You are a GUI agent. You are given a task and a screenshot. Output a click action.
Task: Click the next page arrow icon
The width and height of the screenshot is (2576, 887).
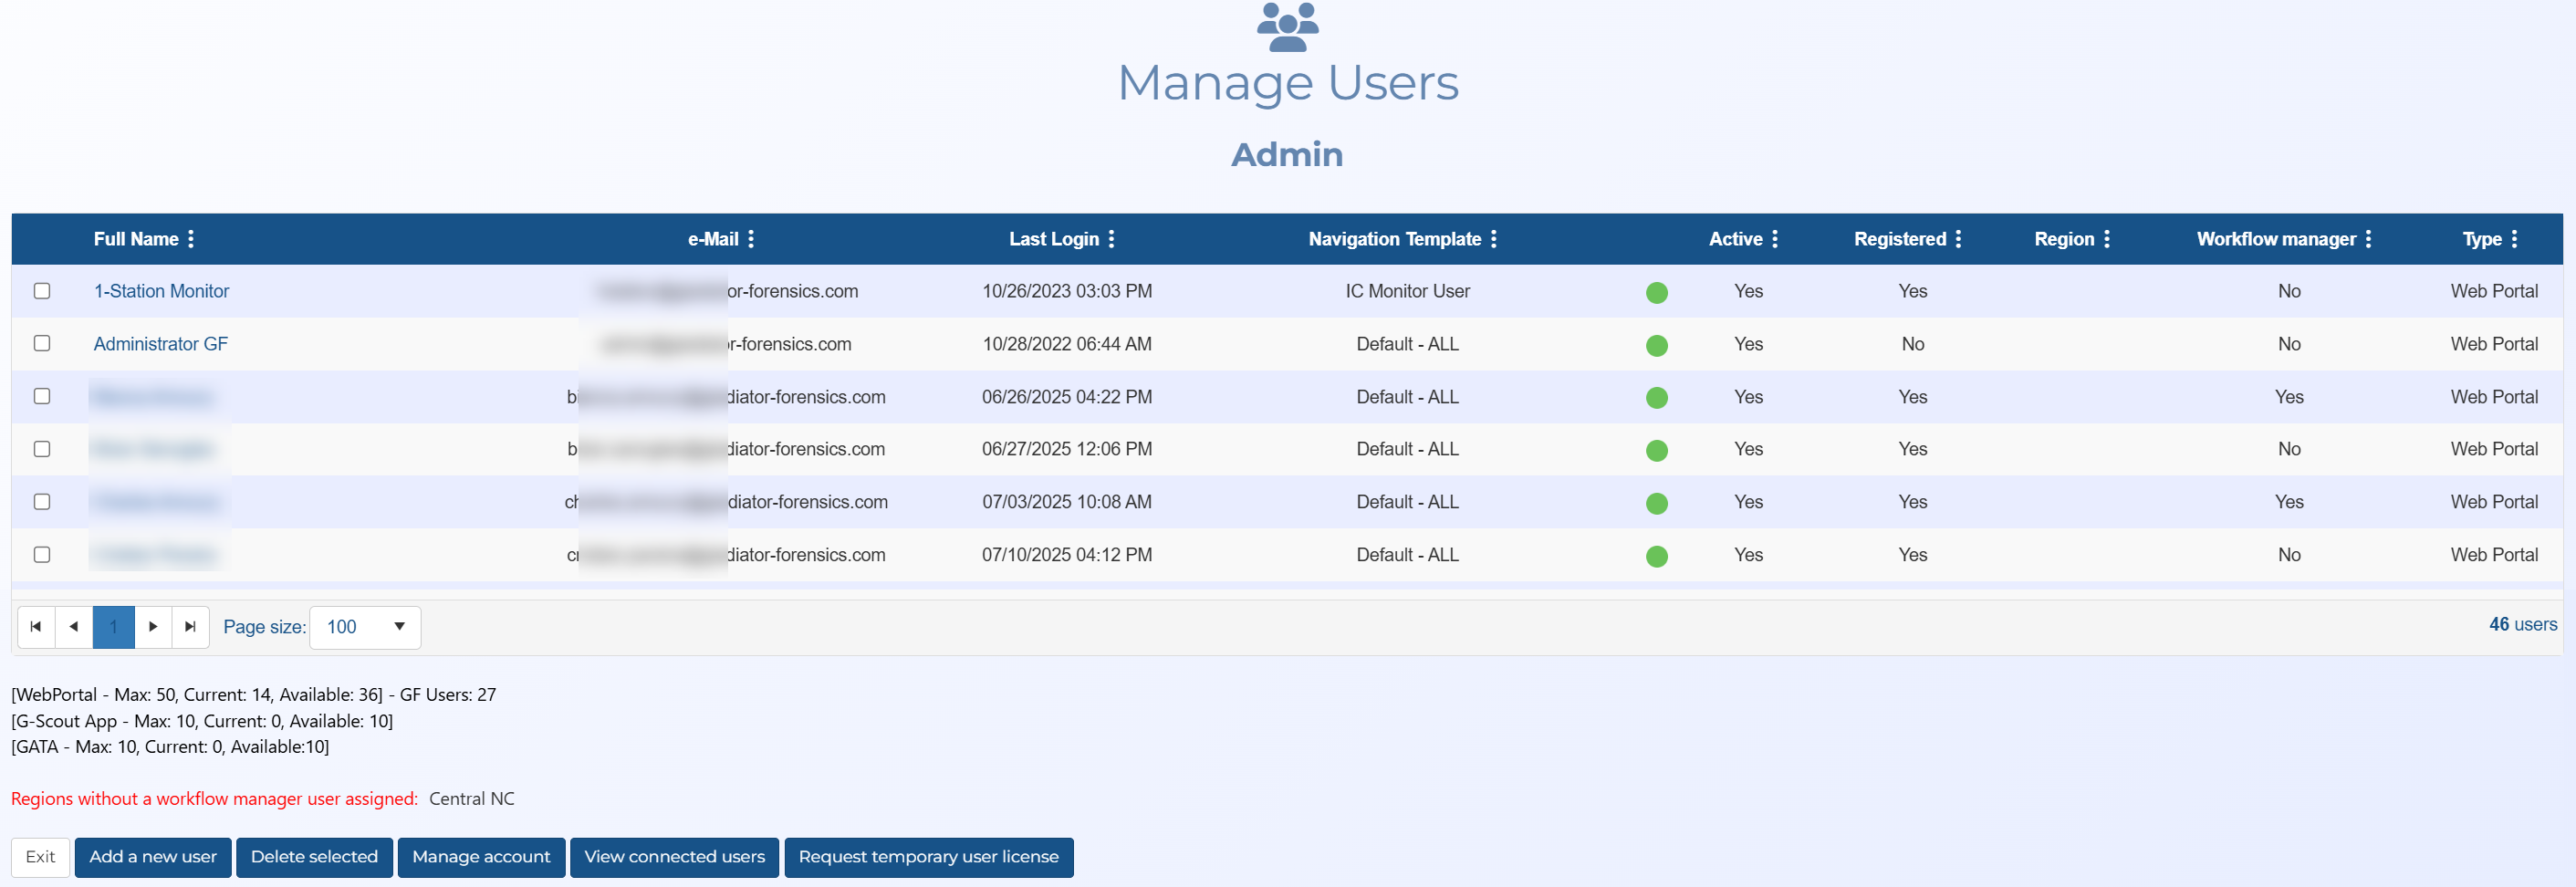tap(153, 627)
